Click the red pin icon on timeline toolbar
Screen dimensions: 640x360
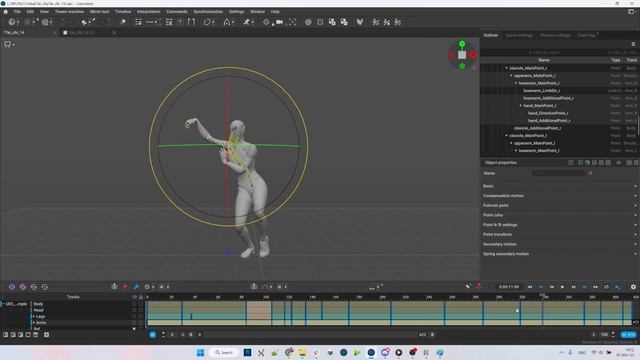tap(125, 287)
